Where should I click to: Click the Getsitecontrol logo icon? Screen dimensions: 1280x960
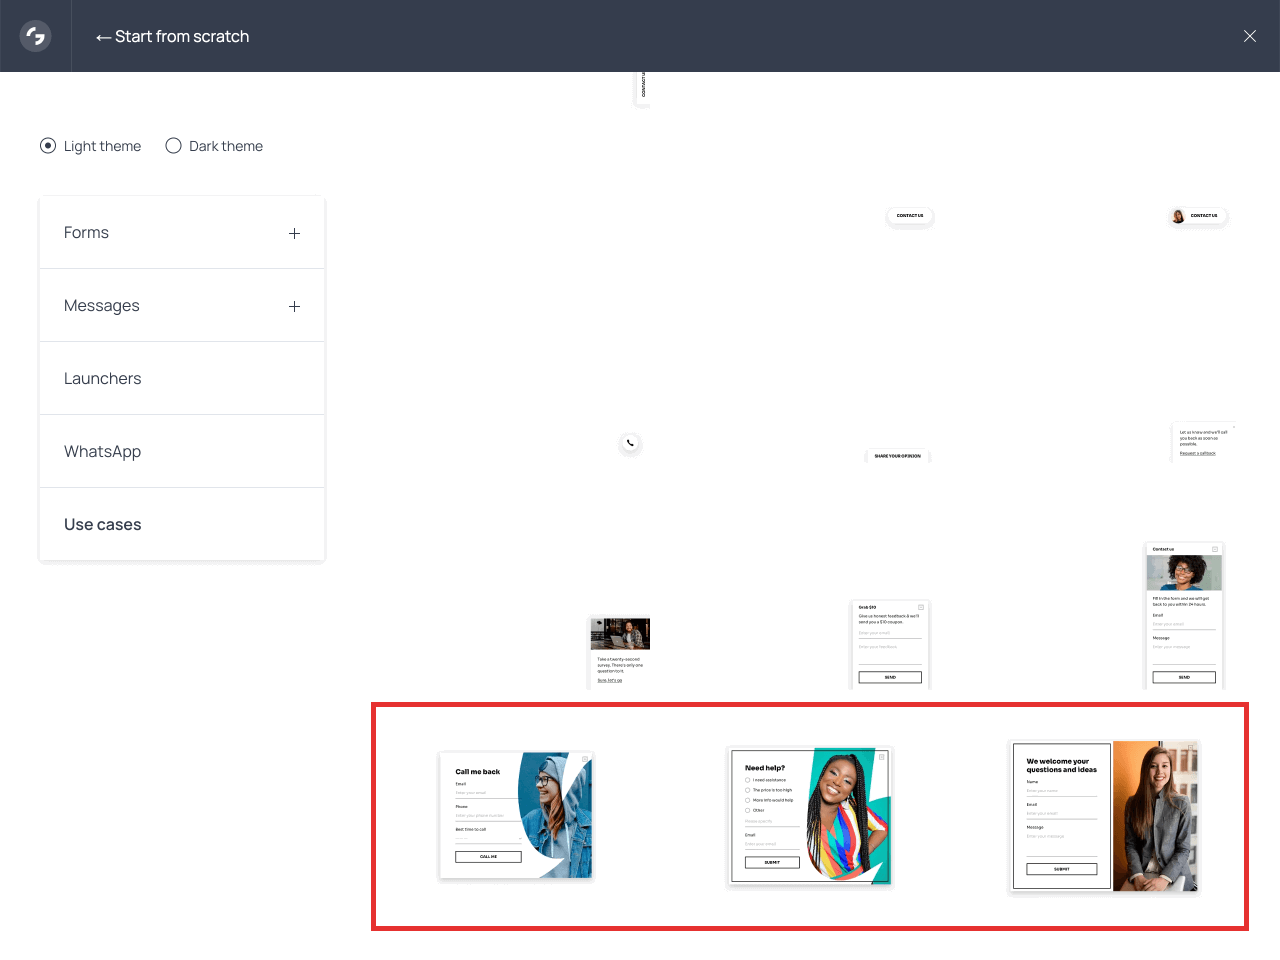click(x=35, y=35)
